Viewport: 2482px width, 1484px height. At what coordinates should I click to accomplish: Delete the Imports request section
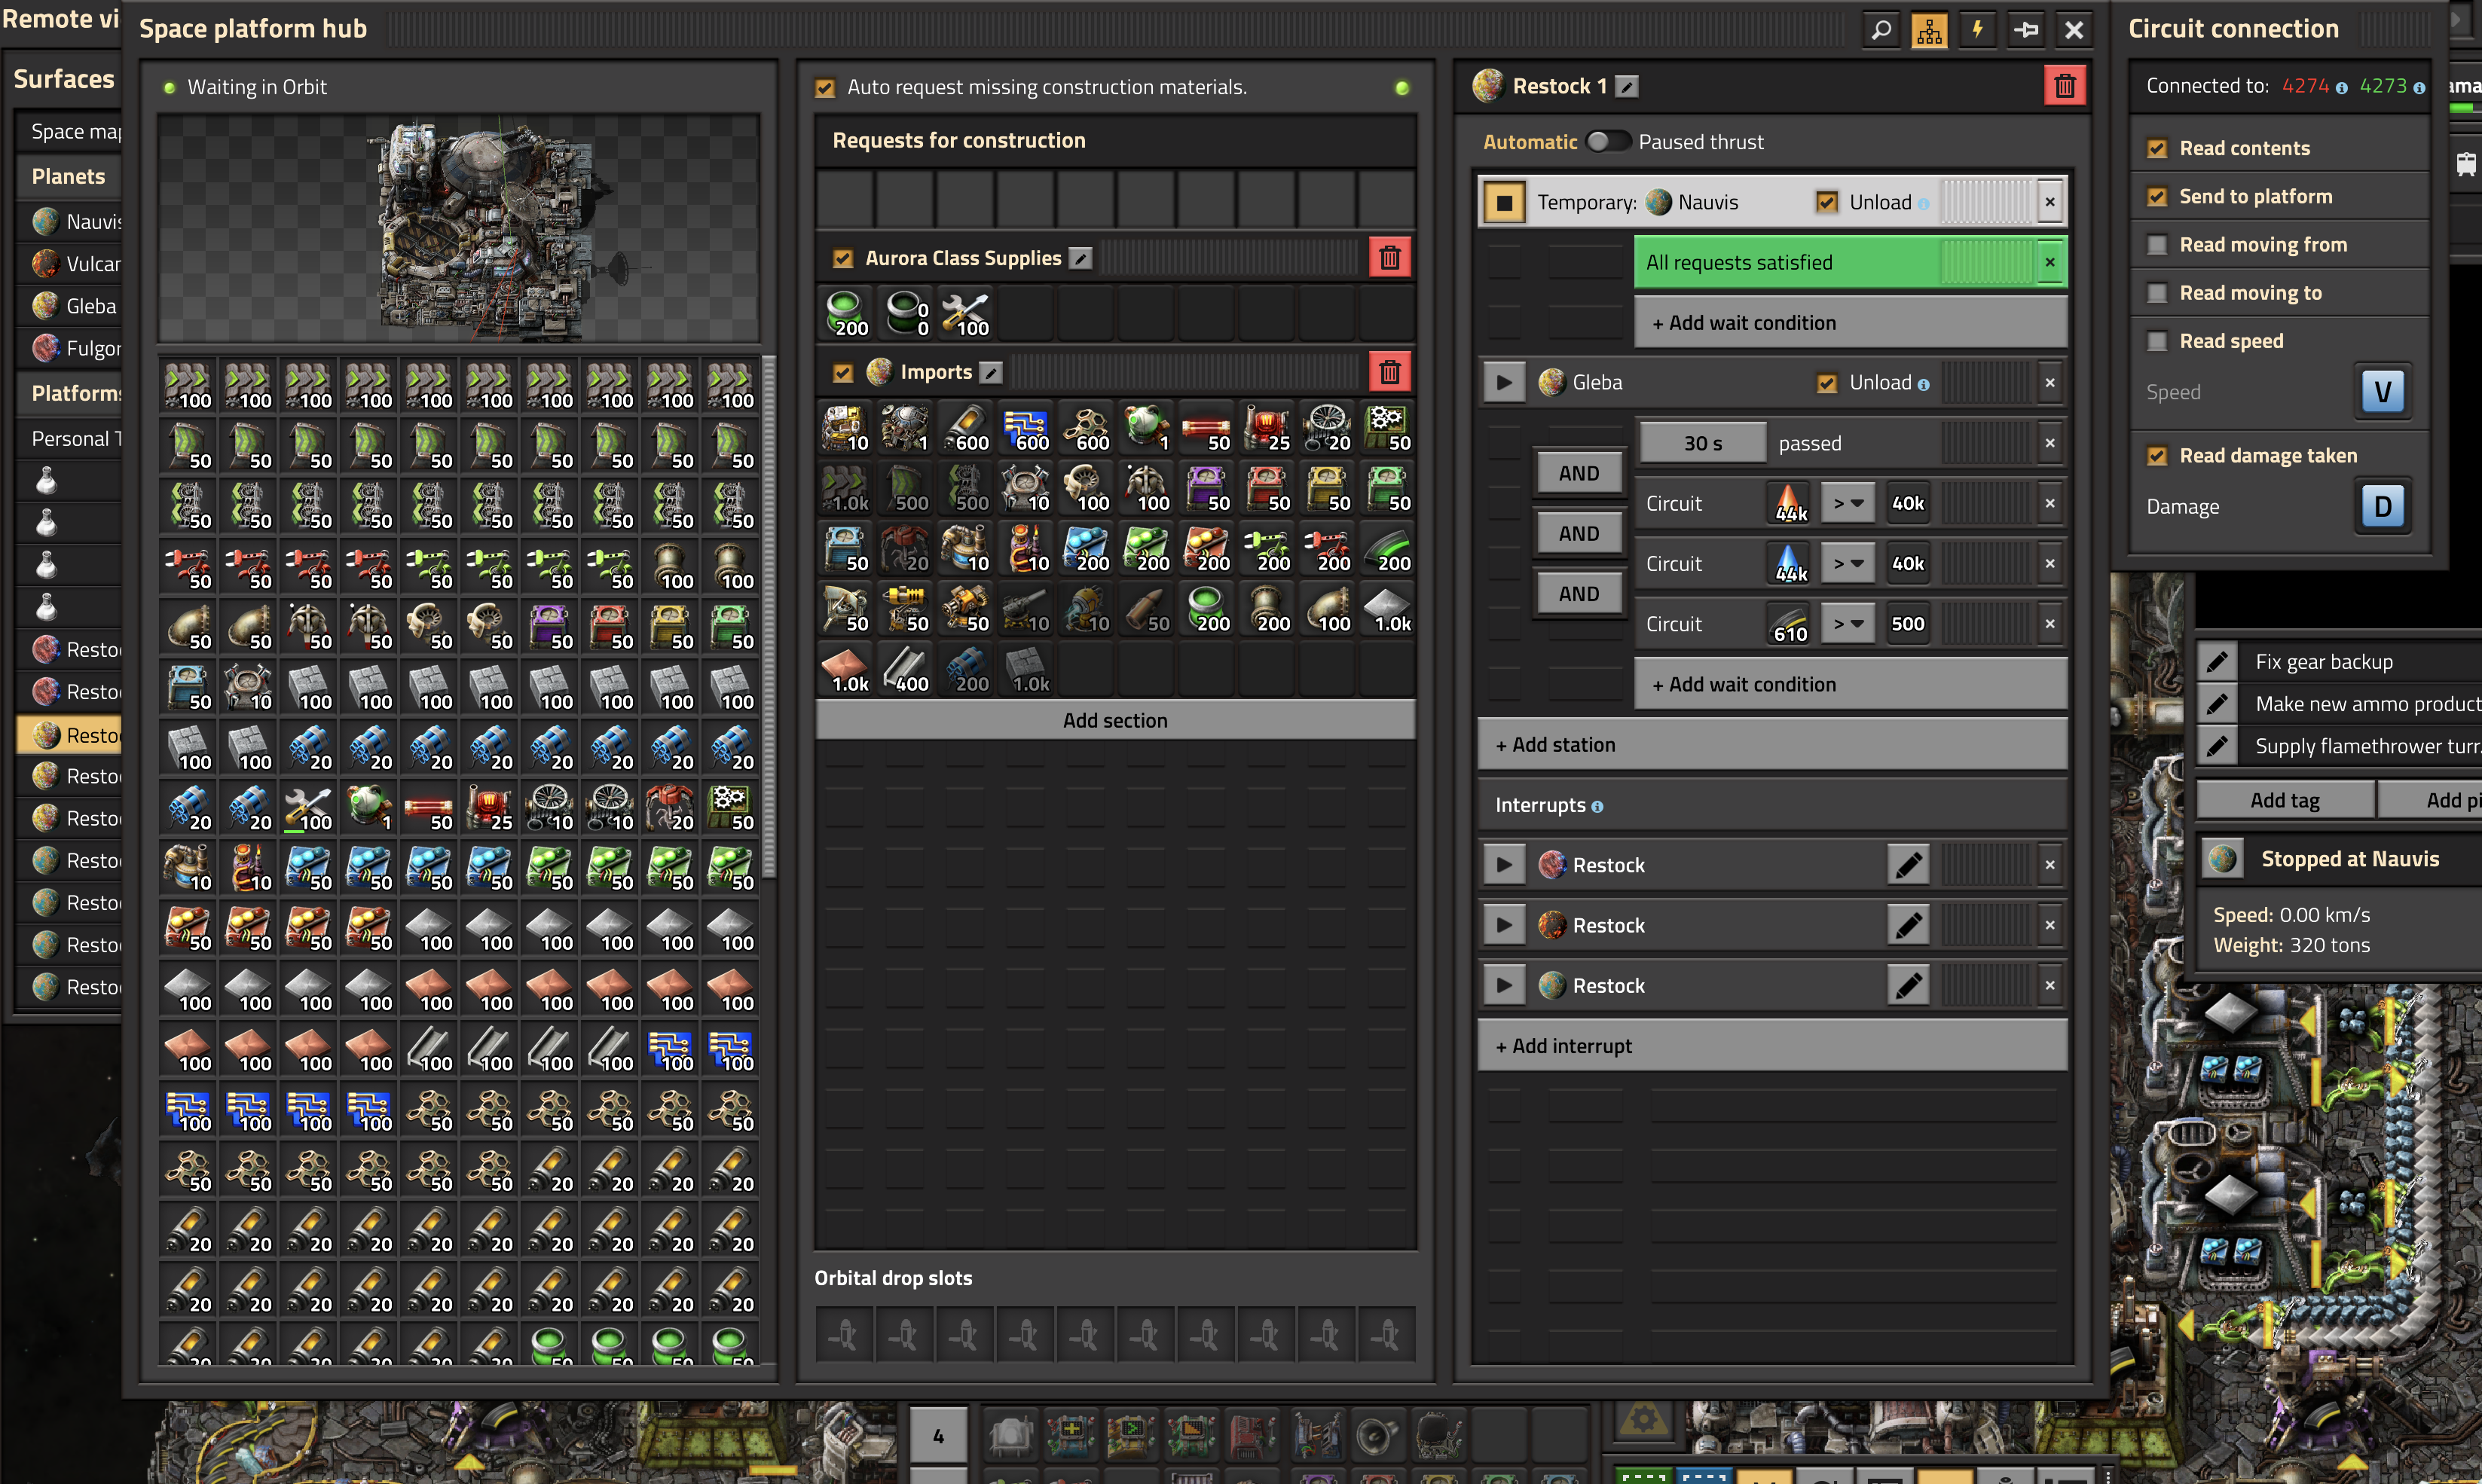1389,372
